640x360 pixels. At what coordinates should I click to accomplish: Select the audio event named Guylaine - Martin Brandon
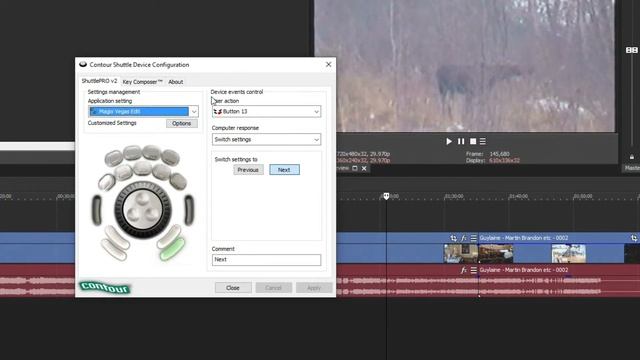524,270
